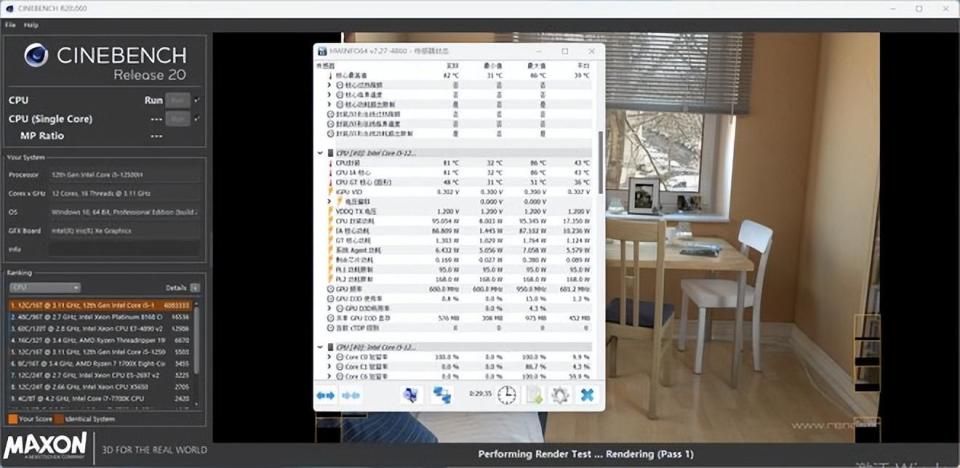The height and width of the screenshot is (468, 960).
Task: Select ranking entry AMD Ryzen Threadripper
Action: coord(100,341)
